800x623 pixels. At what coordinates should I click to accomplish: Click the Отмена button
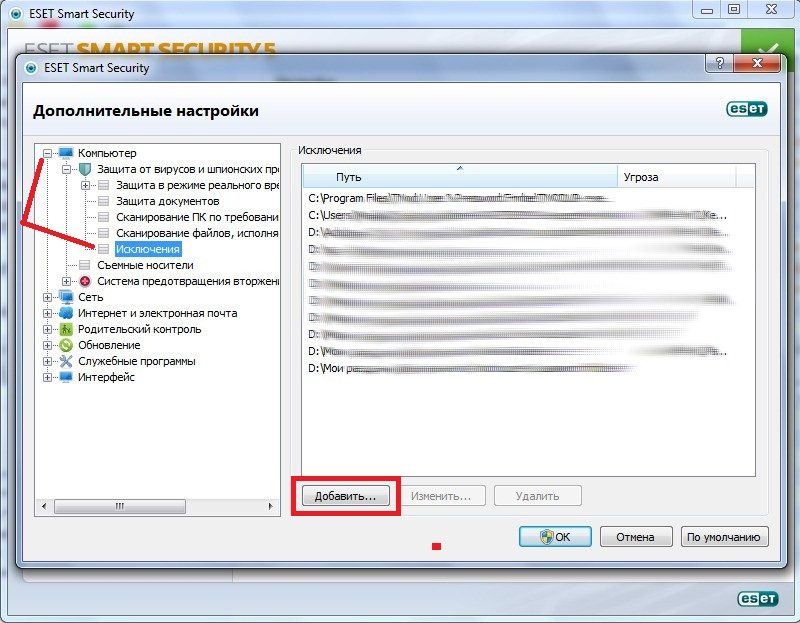coord(636,537)
